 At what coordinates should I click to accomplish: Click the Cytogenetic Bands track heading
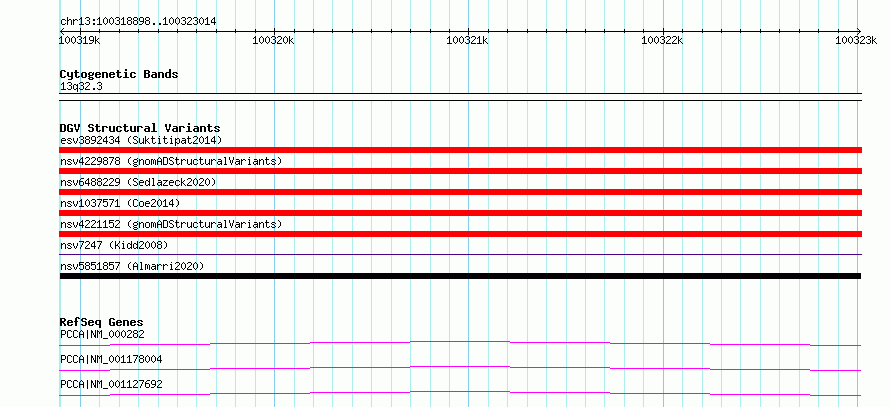point(119,74)
